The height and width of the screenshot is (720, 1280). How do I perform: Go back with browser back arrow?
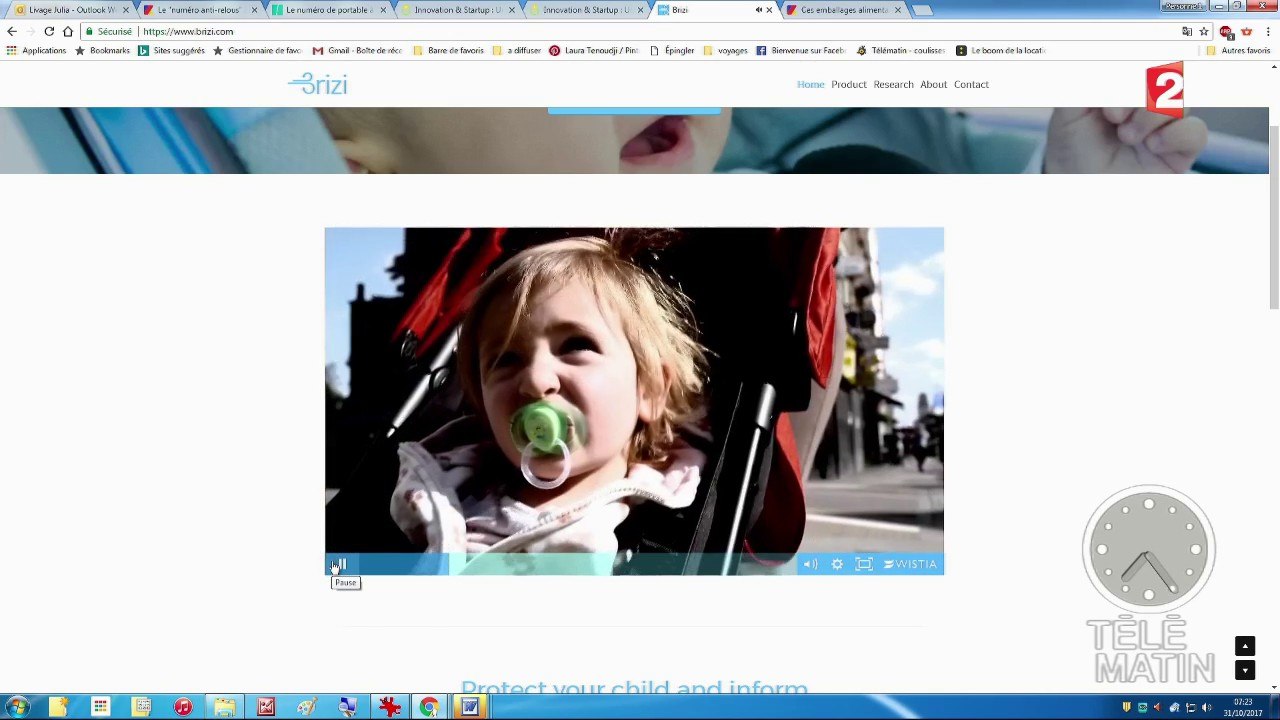(x=12, y=31)
